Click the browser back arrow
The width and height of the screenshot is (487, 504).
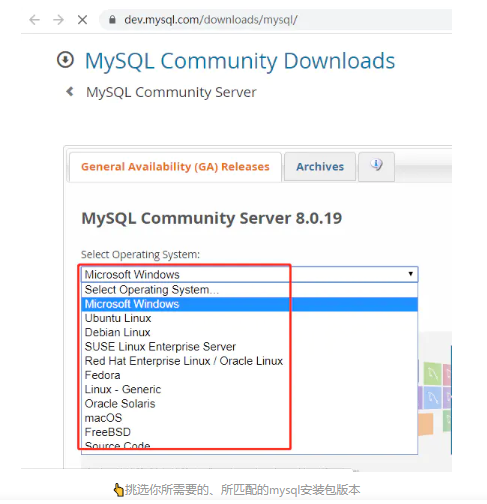[35, 20]
